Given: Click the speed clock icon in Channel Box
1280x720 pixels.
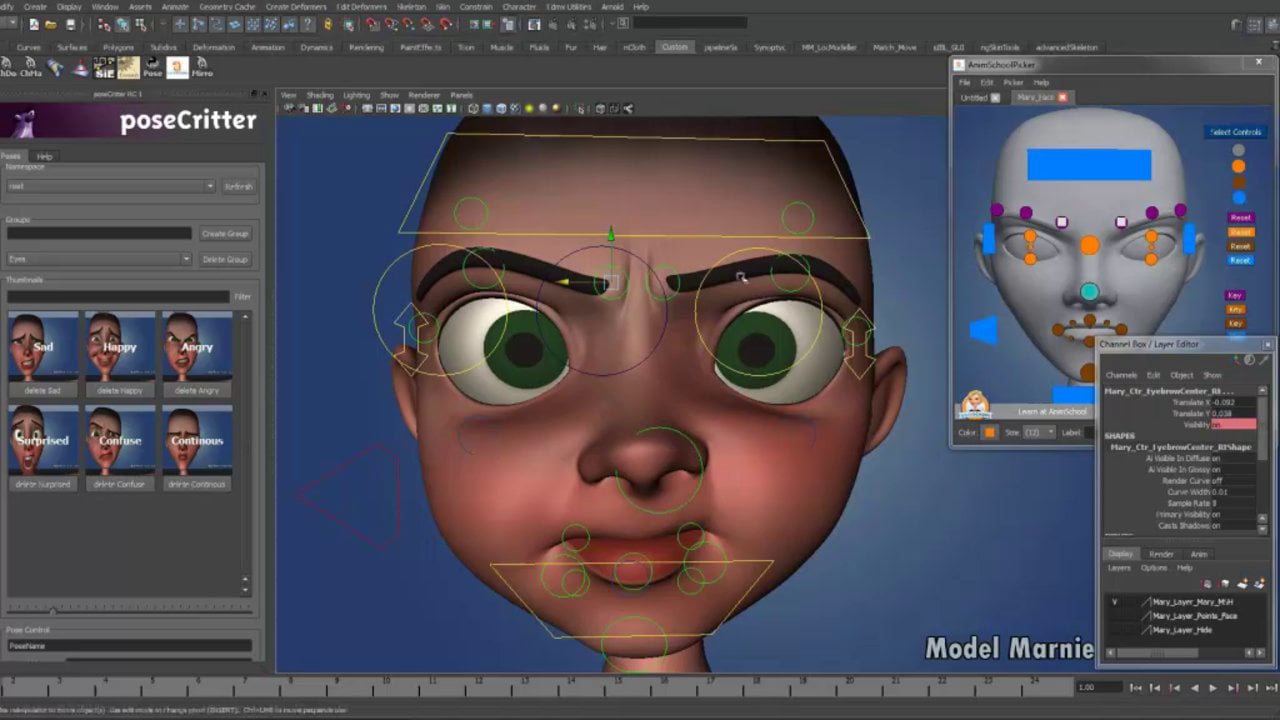Looking at the screenshot, I should click(x=1249, y=360).
